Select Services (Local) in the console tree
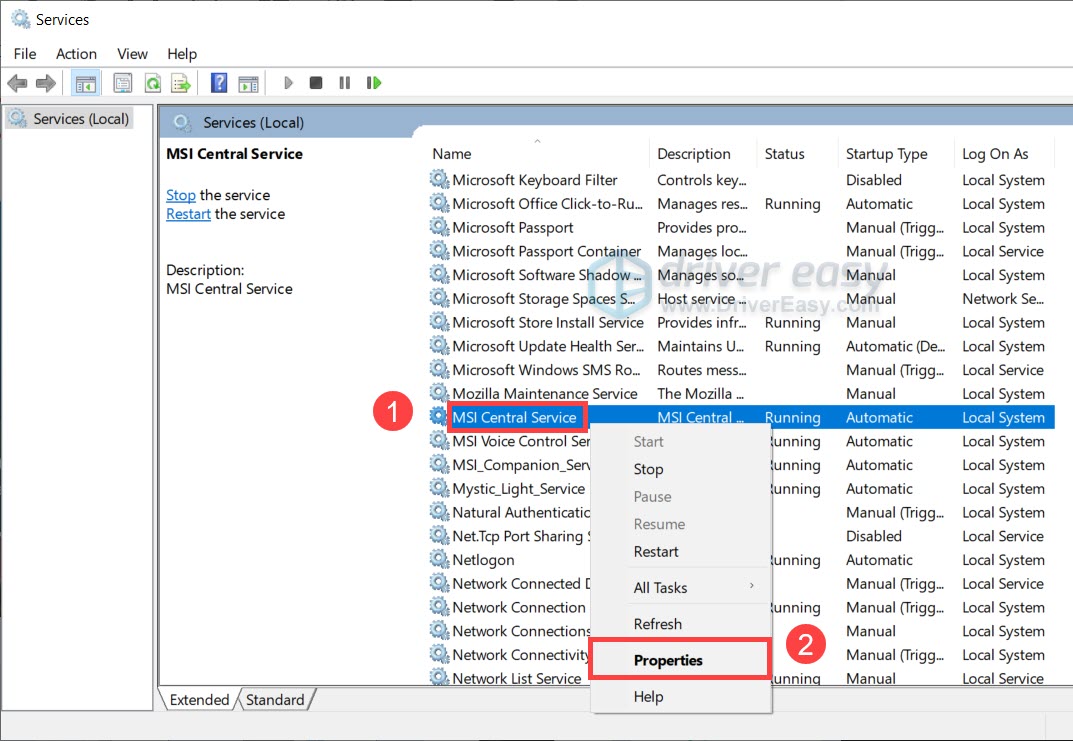Image resolution: width=1073 pixels, height=741 pixels. pos(80,119)
